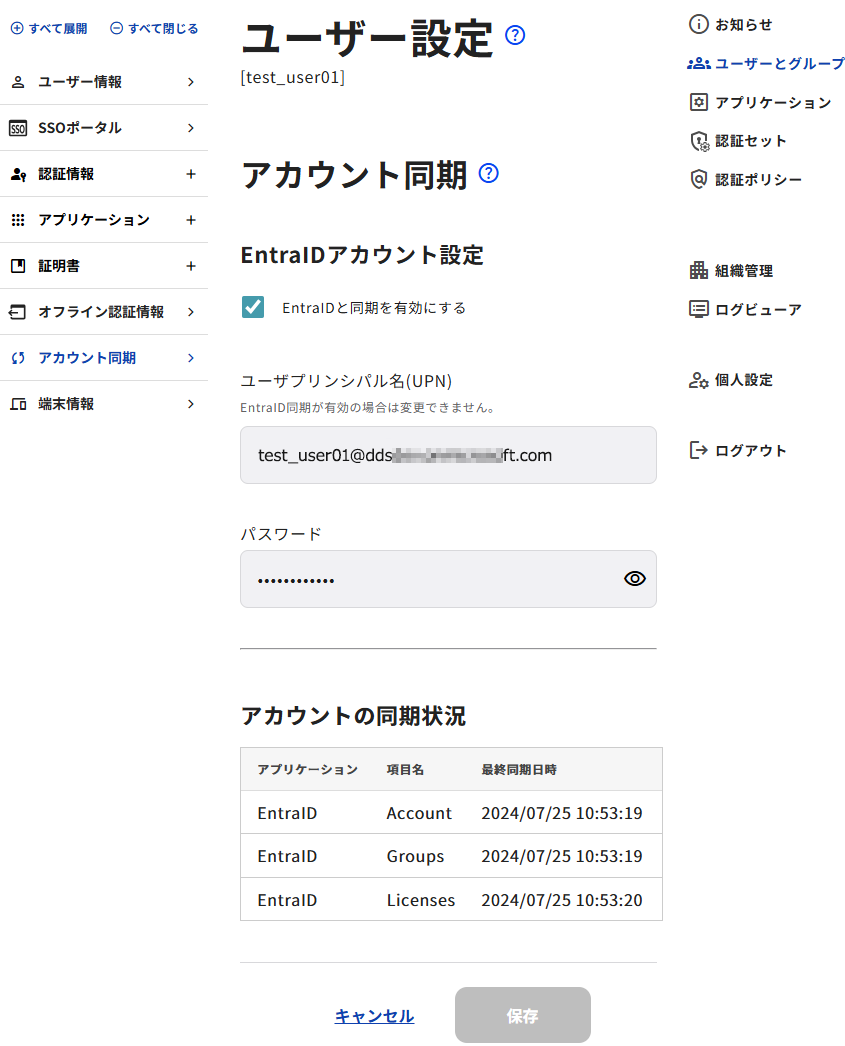Click the キャンセル link

(374, 1016)
